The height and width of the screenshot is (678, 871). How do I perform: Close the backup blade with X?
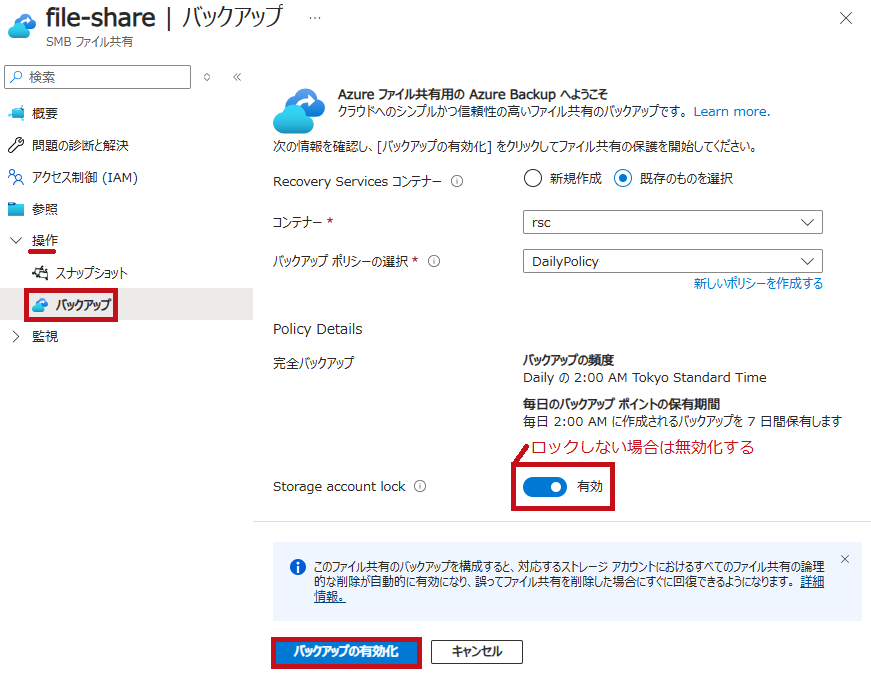(845, 18)
